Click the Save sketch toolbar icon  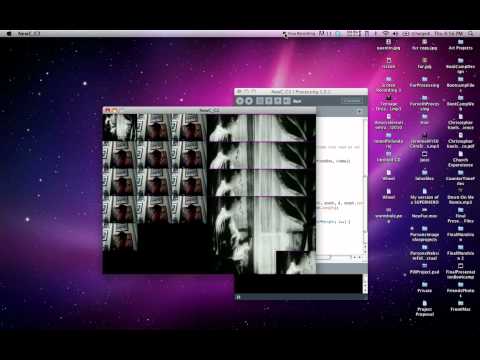coord(277,101)
